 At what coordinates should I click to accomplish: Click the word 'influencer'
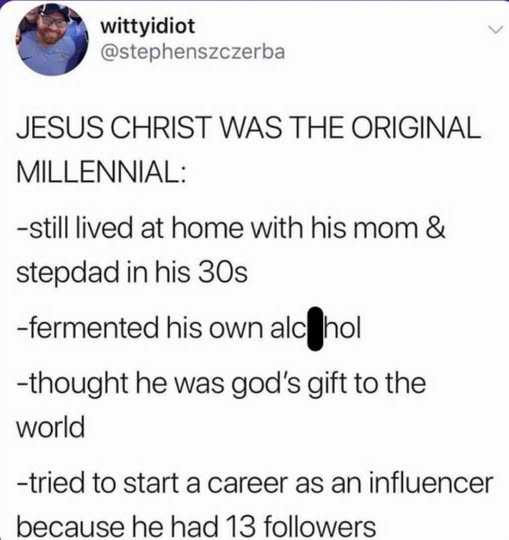[431, 482]
